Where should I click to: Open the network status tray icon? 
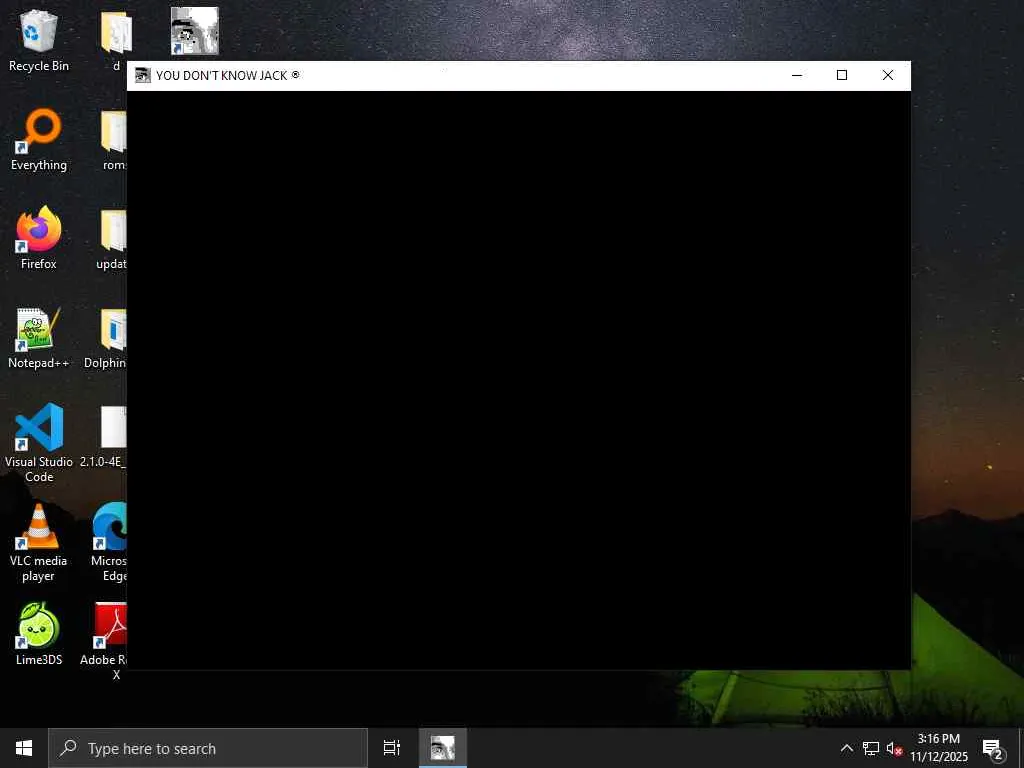click(x=871, y=748)
